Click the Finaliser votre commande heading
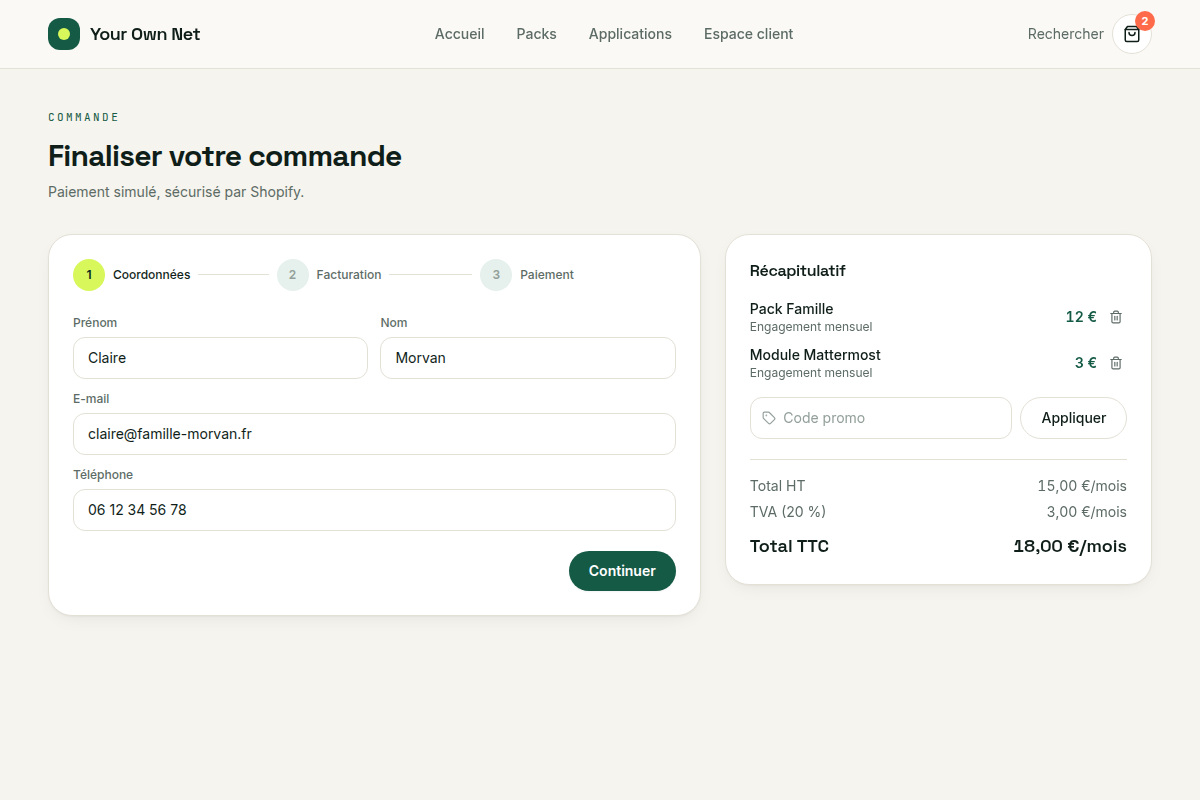Viewport: 1200px width, 800px height. (225, 156)
